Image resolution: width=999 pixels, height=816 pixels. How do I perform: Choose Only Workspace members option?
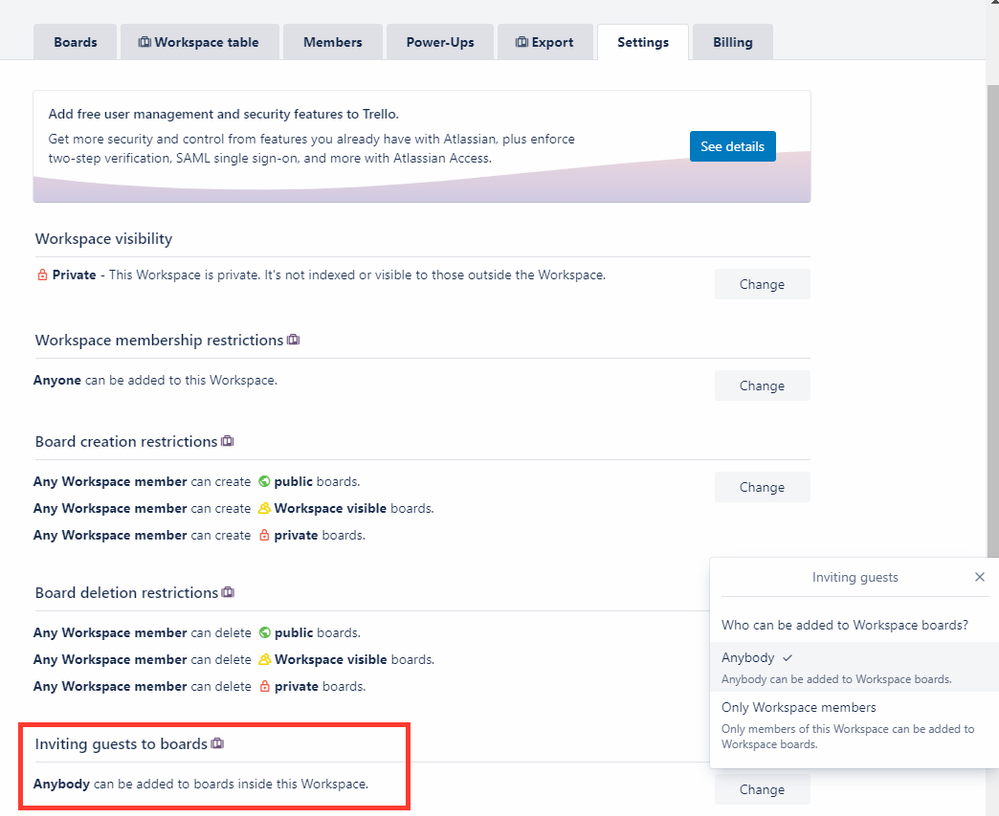[854, 725]
